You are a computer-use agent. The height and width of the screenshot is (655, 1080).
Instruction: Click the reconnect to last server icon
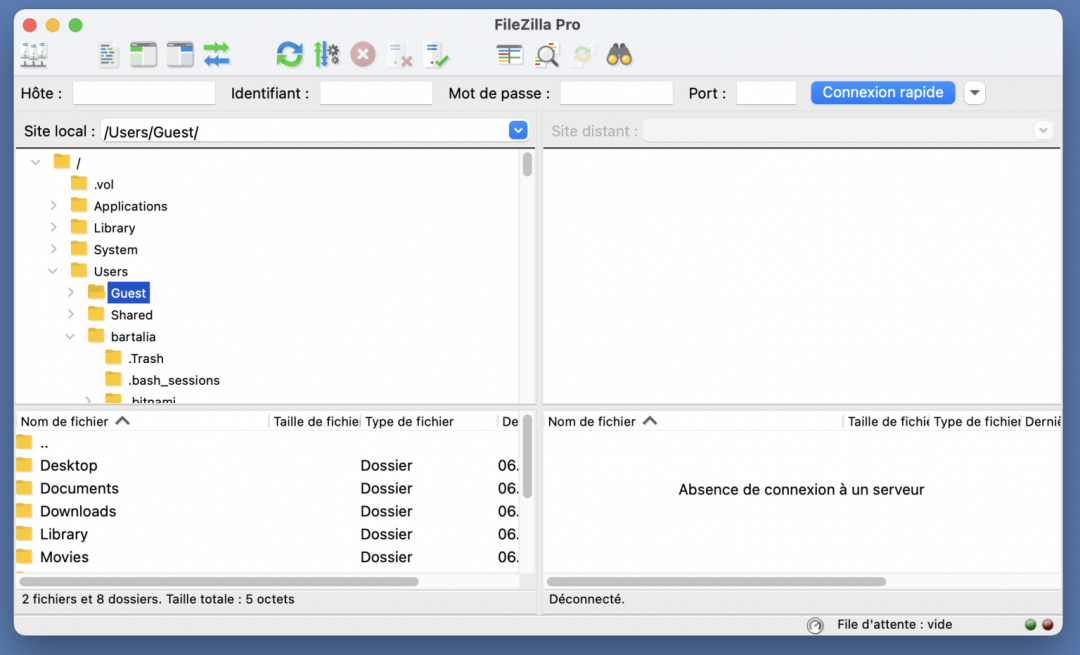tap(437, 54)
